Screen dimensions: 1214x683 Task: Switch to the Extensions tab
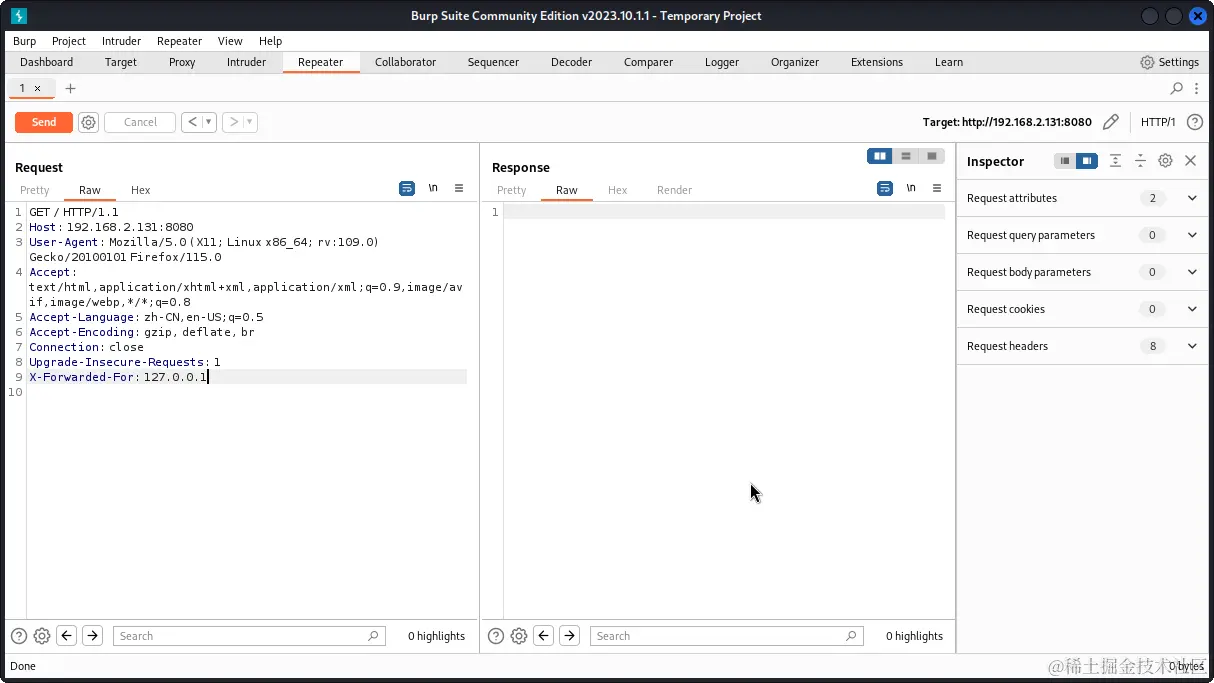pos(877,62)
